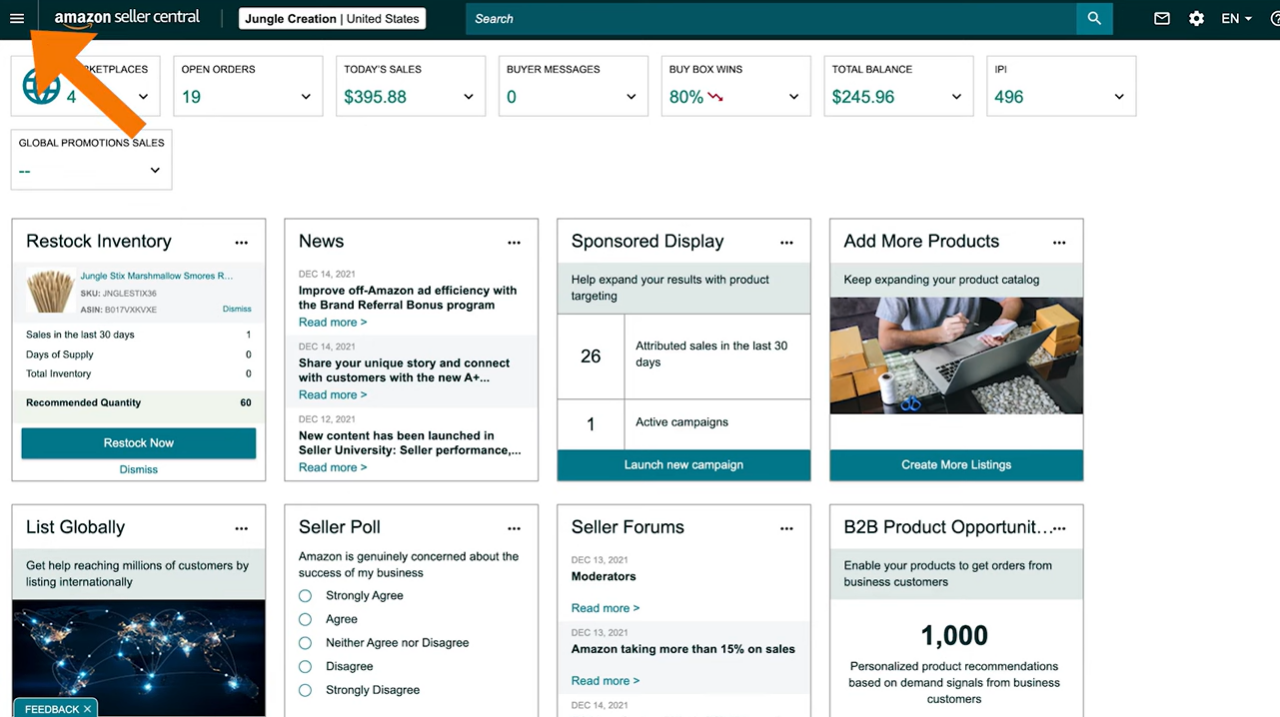Screen dimensions: 1280x717
Task: Open the Add More Products card options menu
Action: (x=1059, y=242)
